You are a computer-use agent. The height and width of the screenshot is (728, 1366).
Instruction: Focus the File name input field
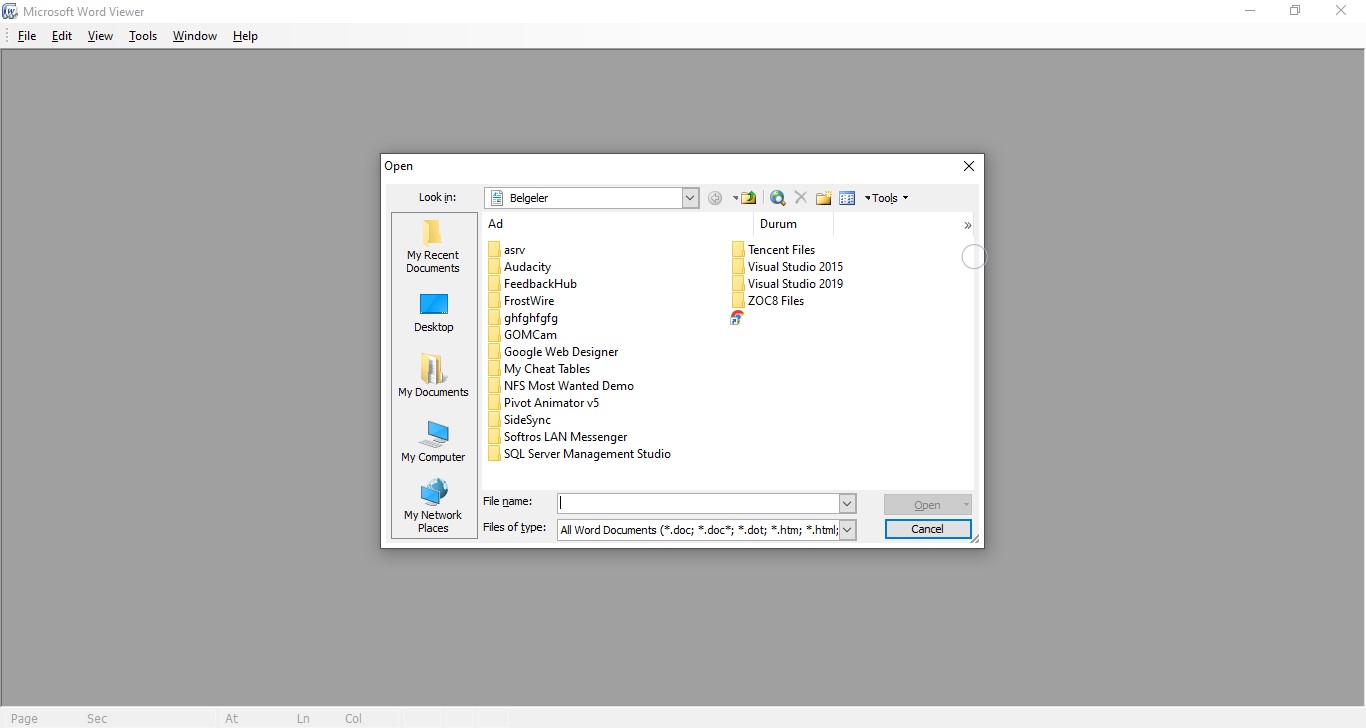click(x=698, y=504)
